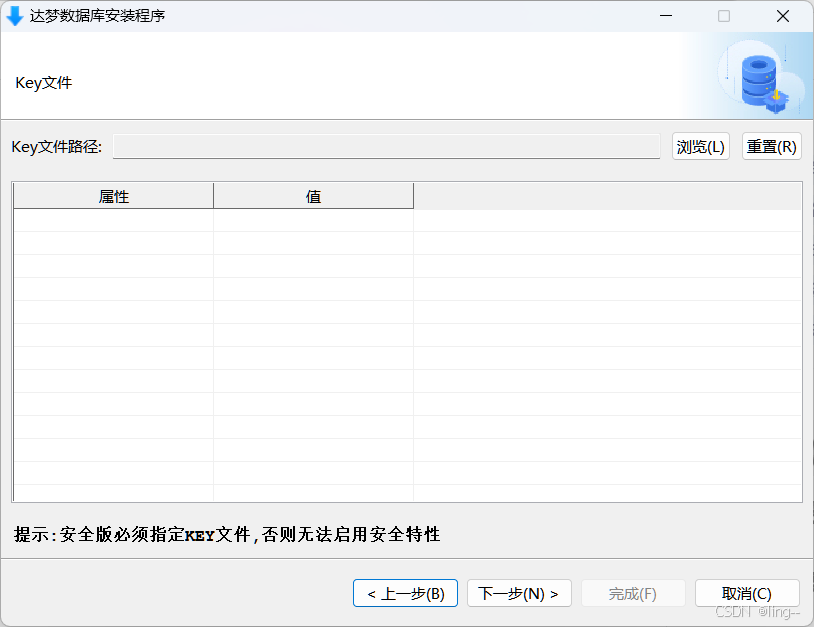This screenshot has width=814, height=627.
Task: Click the 完成(F) finish button
Action: pyautogui.click(x=633, y=593)
